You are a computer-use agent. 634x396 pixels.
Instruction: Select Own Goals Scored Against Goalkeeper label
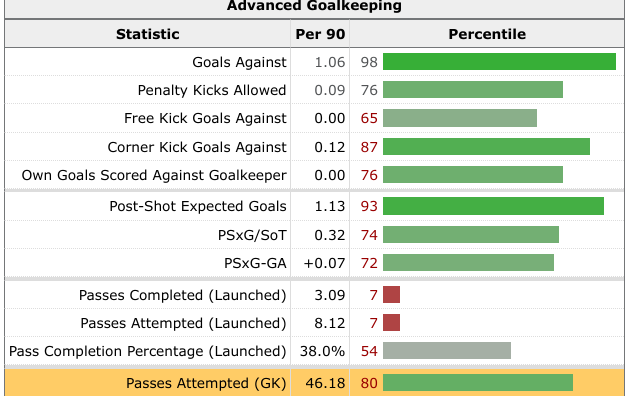point(154,175)
